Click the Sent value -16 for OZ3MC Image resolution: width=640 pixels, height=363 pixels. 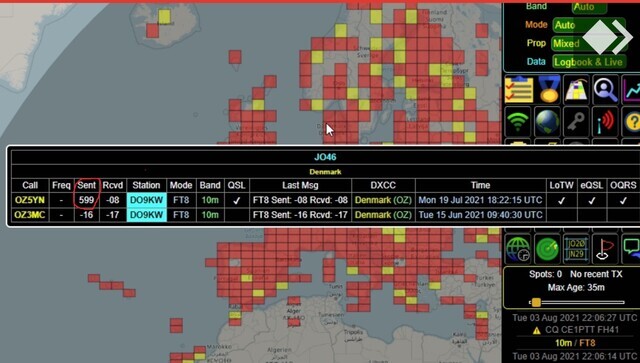pyautogui.click(x=87, y=215)
